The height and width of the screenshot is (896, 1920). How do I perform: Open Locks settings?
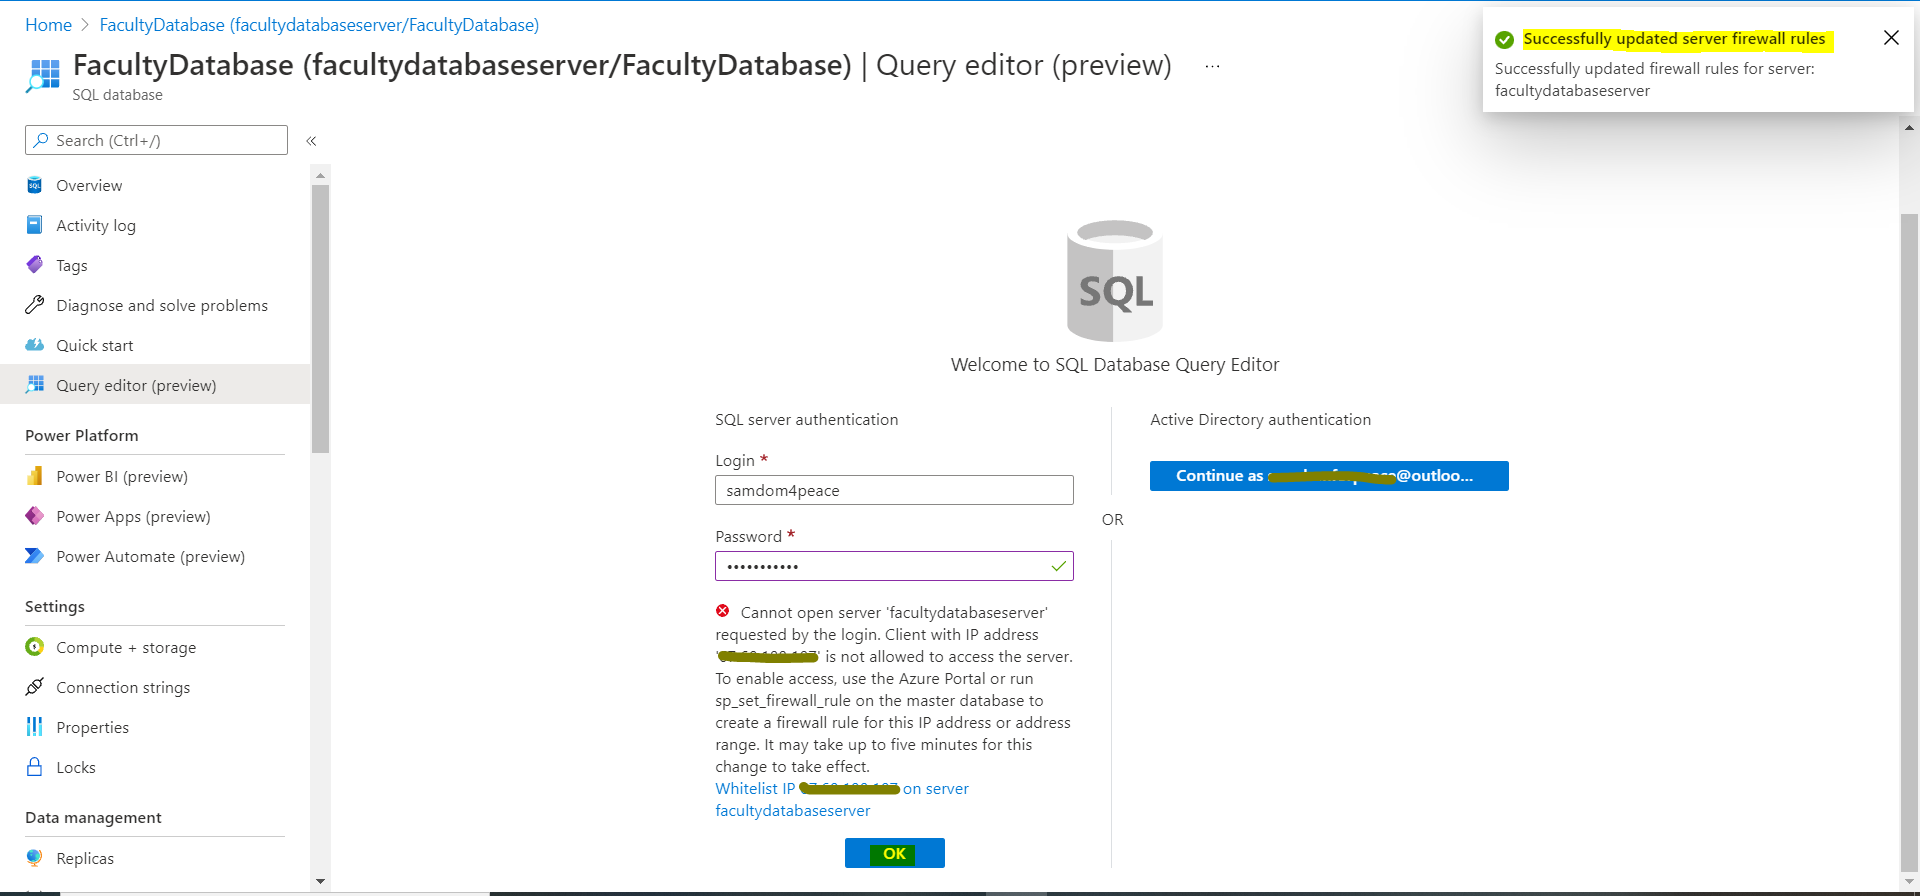point(155,767)
